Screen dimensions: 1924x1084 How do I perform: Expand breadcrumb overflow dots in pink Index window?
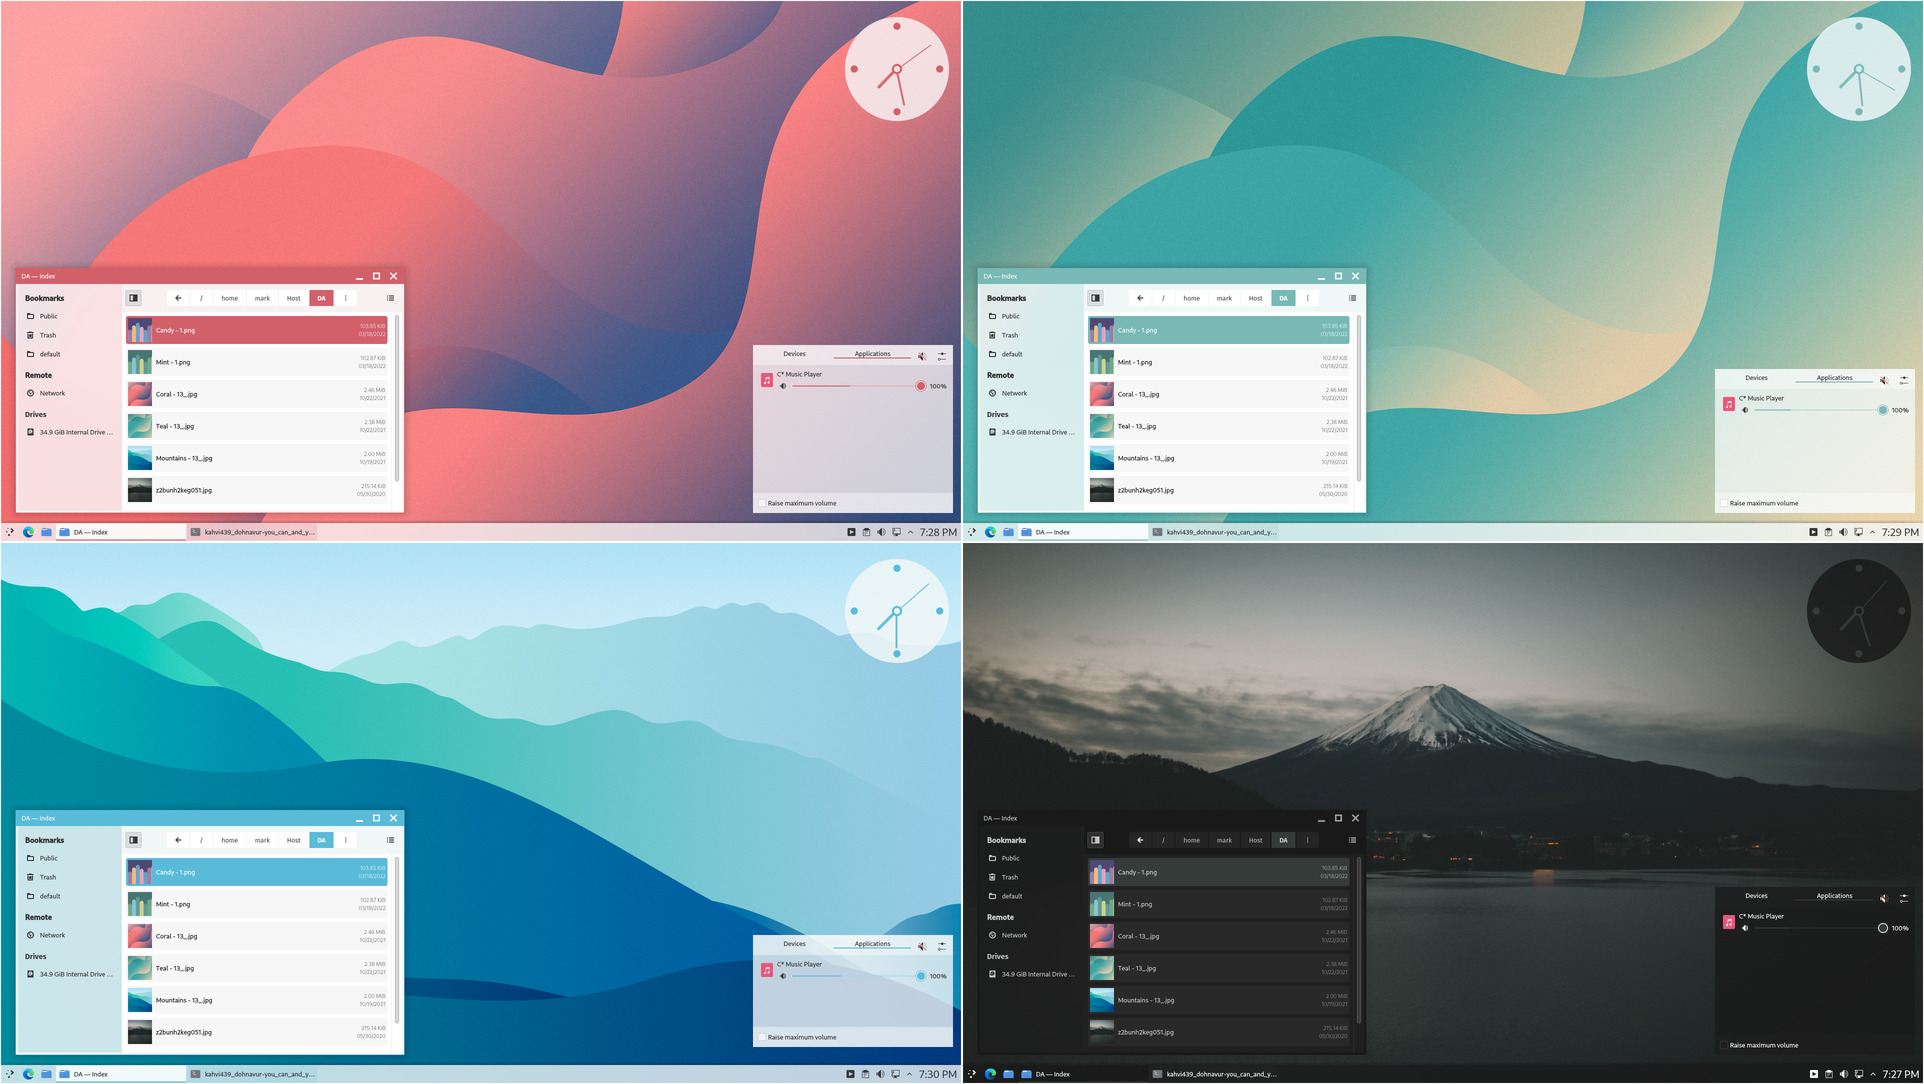346,298
